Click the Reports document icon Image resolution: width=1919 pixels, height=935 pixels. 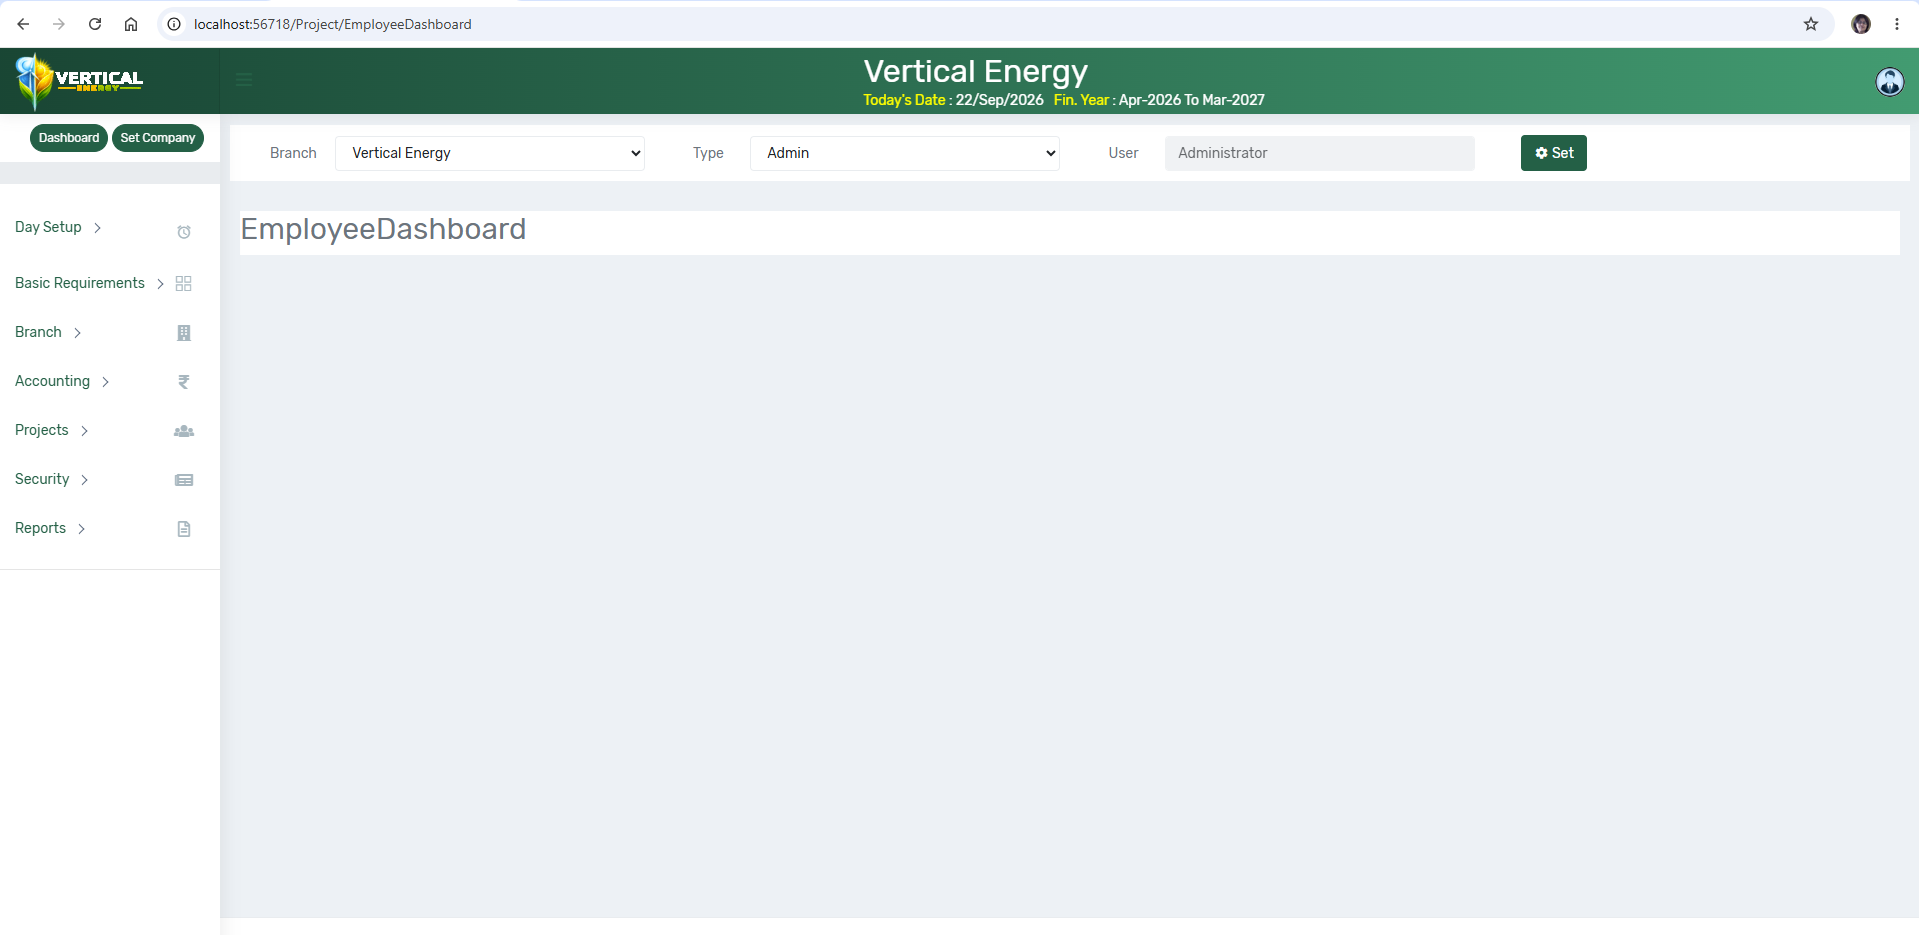(184, 529)
